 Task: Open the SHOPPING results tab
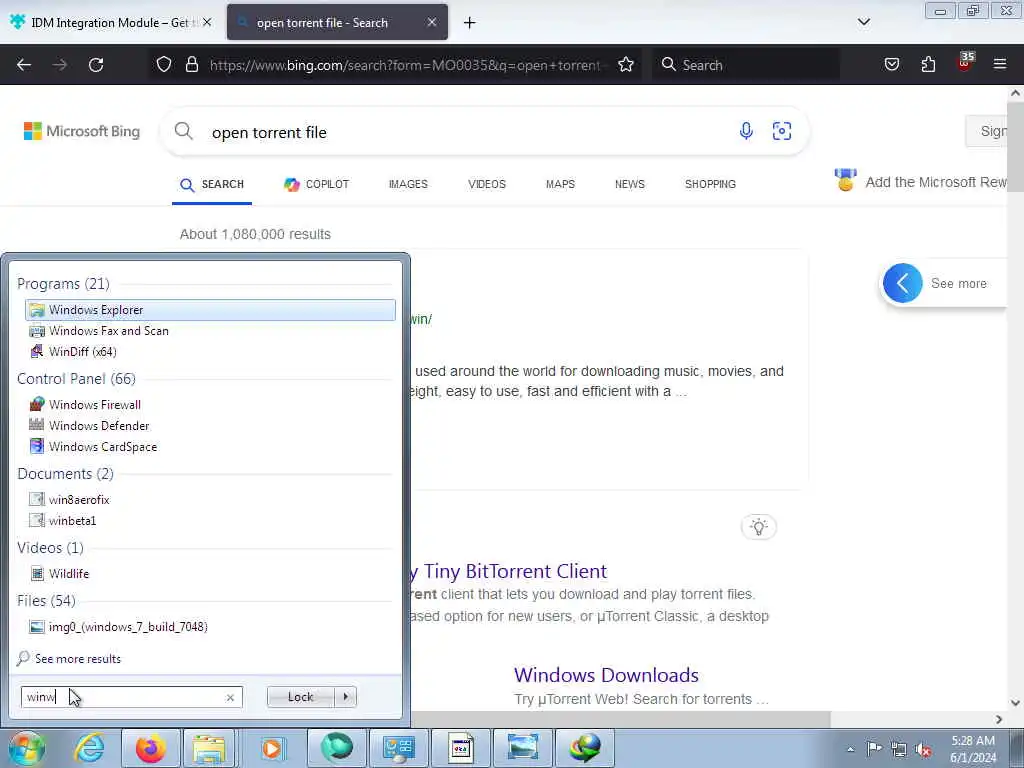710,184
